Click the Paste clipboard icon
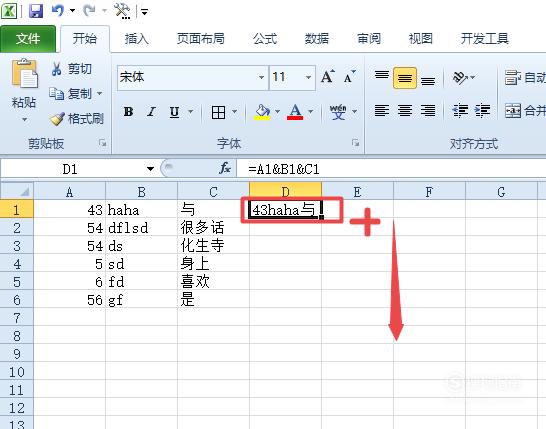The width and height of the screenshot is (546, 429). point(24,73)
